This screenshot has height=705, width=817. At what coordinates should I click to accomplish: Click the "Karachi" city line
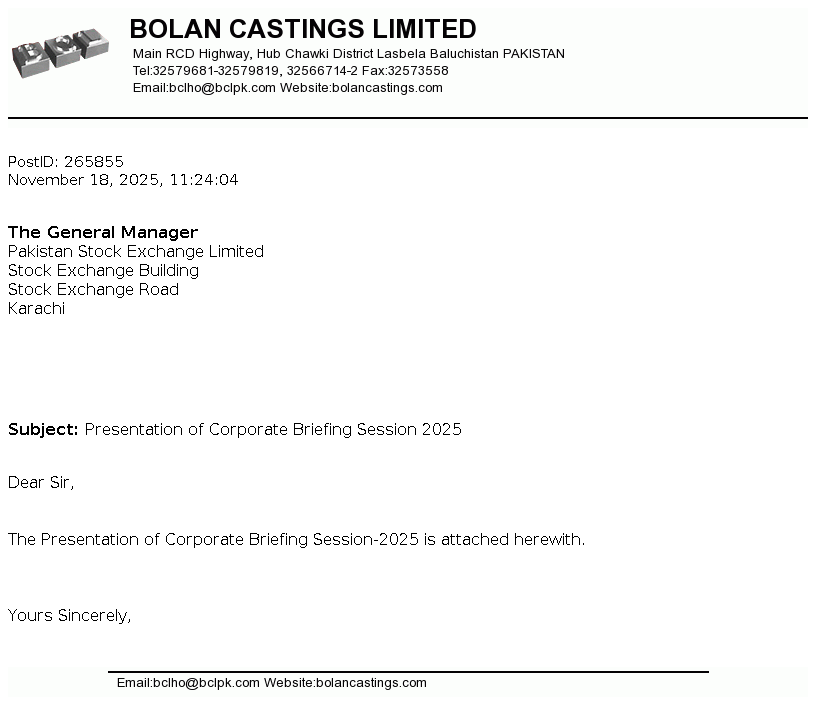(x=36, y=309)
